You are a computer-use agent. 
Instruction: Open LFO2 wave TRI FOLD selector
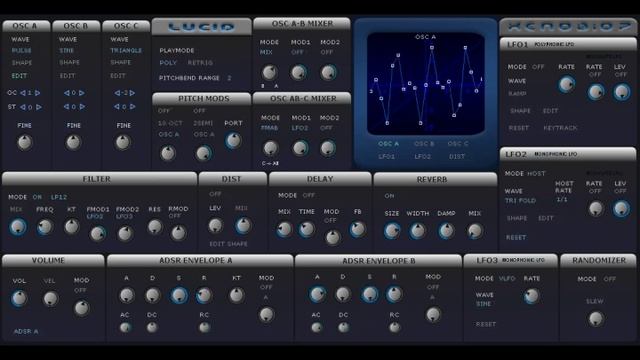tap(520, 200)
